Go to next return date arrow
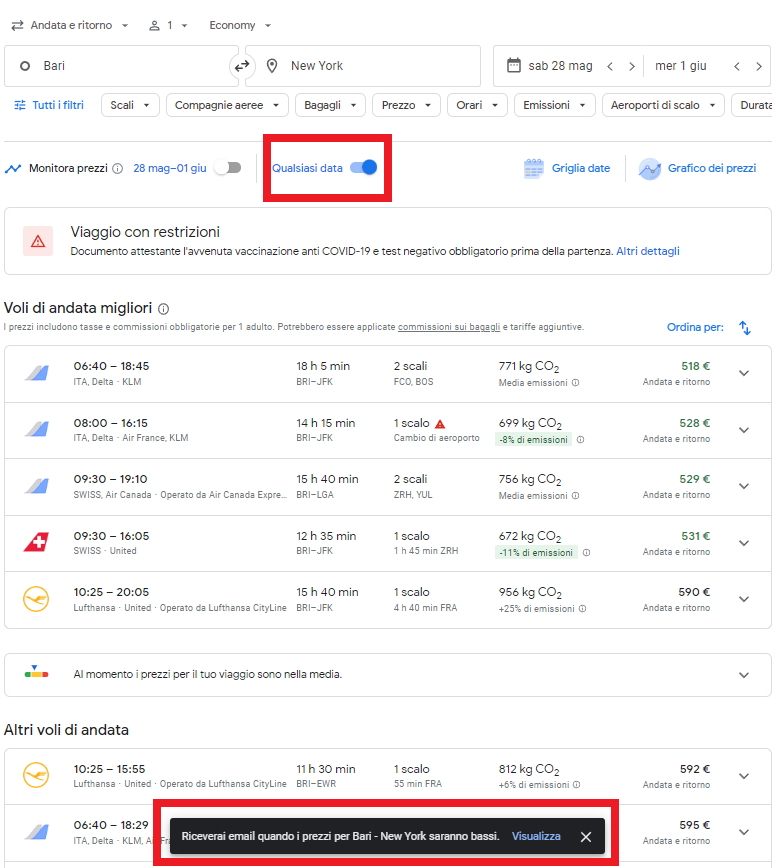Image resolution: width=778 pixels, height=868 pixels. (759, 66)
